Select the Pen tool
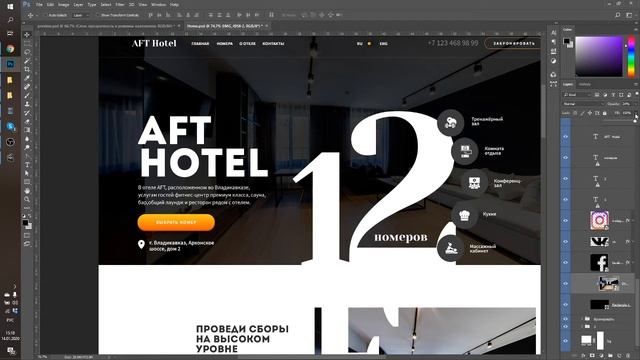Image resolution: width=640 pixels, height=360 pixels. pyautogui.click(x=27, y=156)
